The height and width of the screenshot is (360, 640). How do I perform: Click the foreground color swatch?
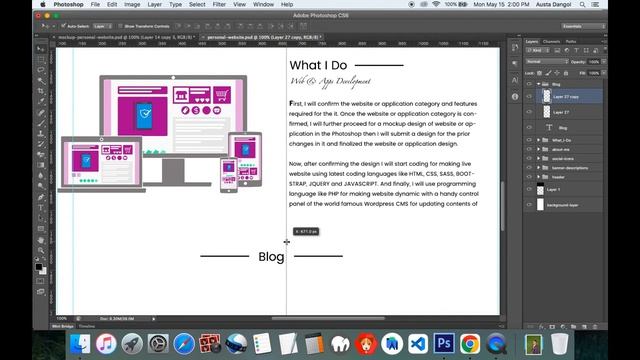39,267
